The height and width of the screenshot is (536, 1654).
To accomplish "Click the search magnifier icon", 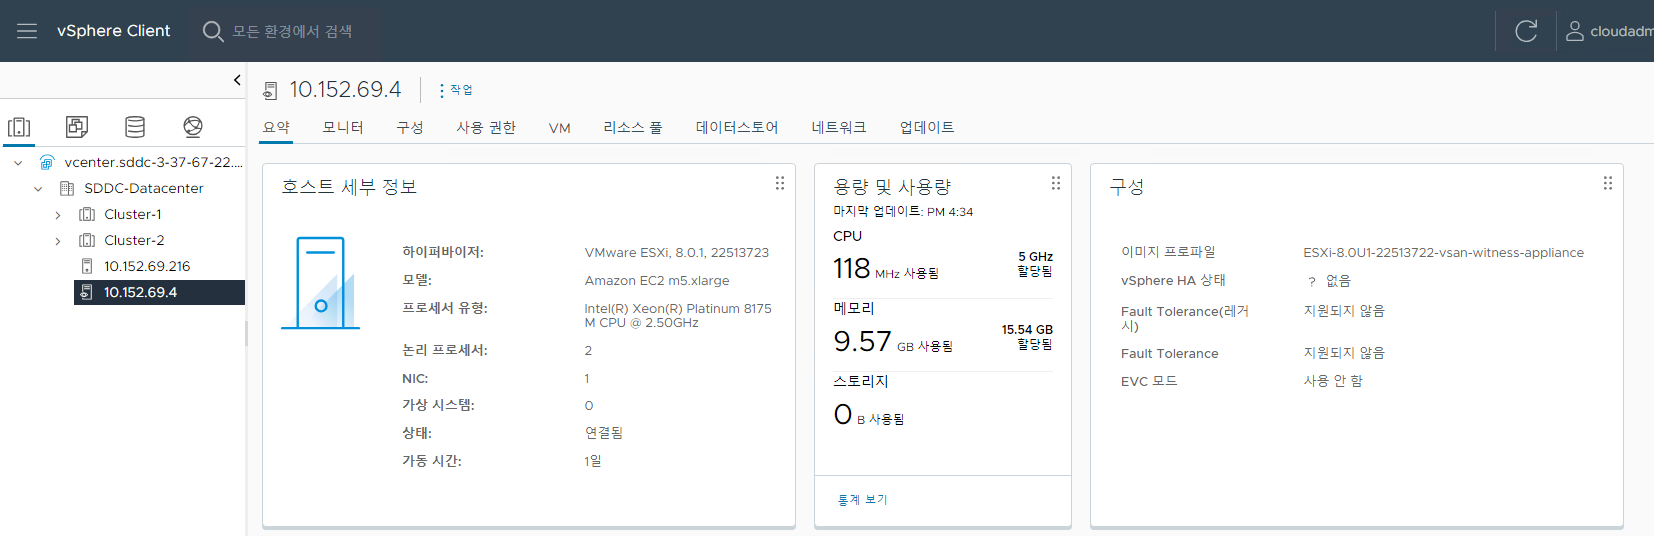I will [212, 31].
